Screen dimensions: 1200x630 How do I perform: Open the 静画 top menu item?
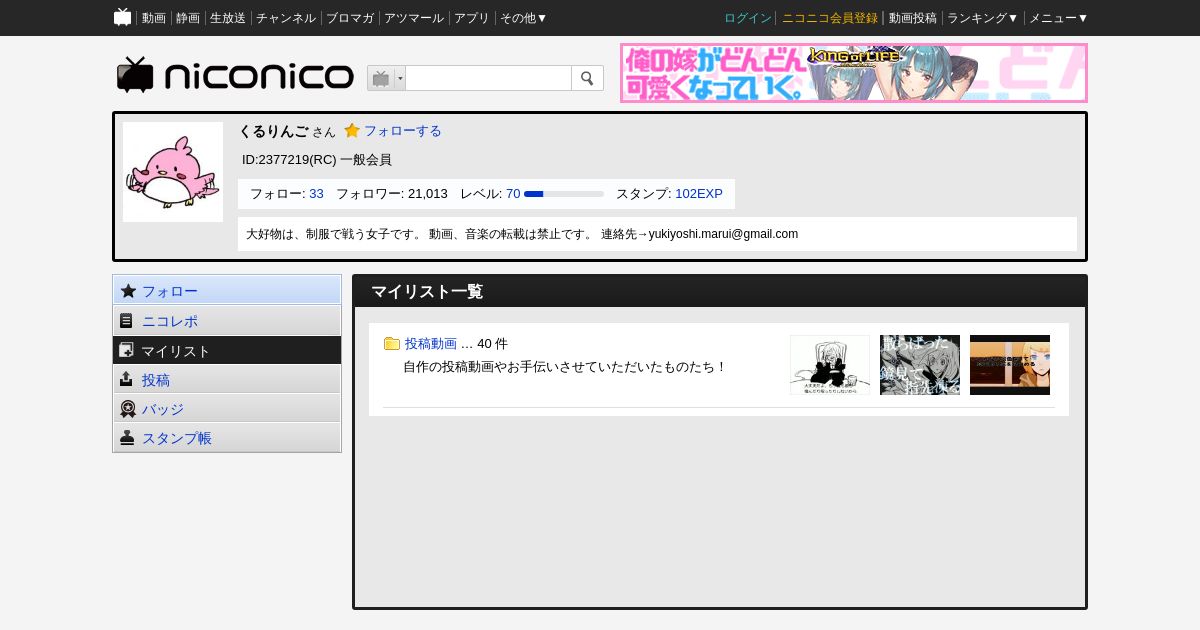188,18
